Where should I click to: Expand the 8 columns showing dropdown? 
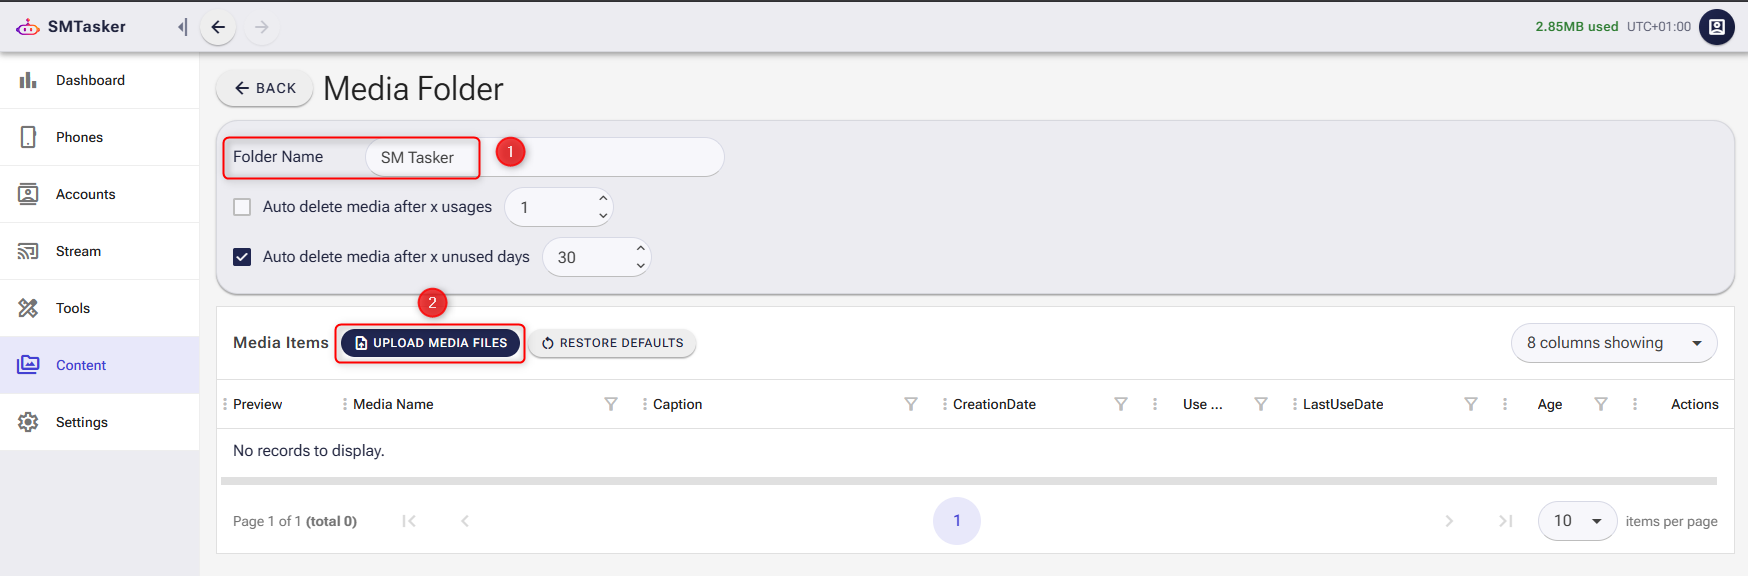click(1613, 343)
